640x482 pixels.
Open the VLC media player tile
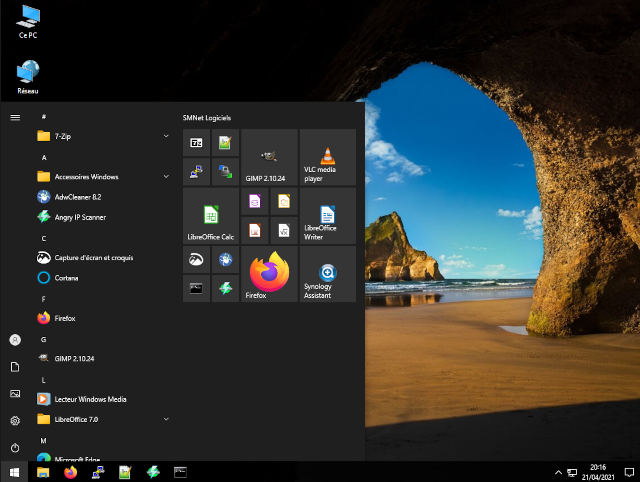pos(327,157)
